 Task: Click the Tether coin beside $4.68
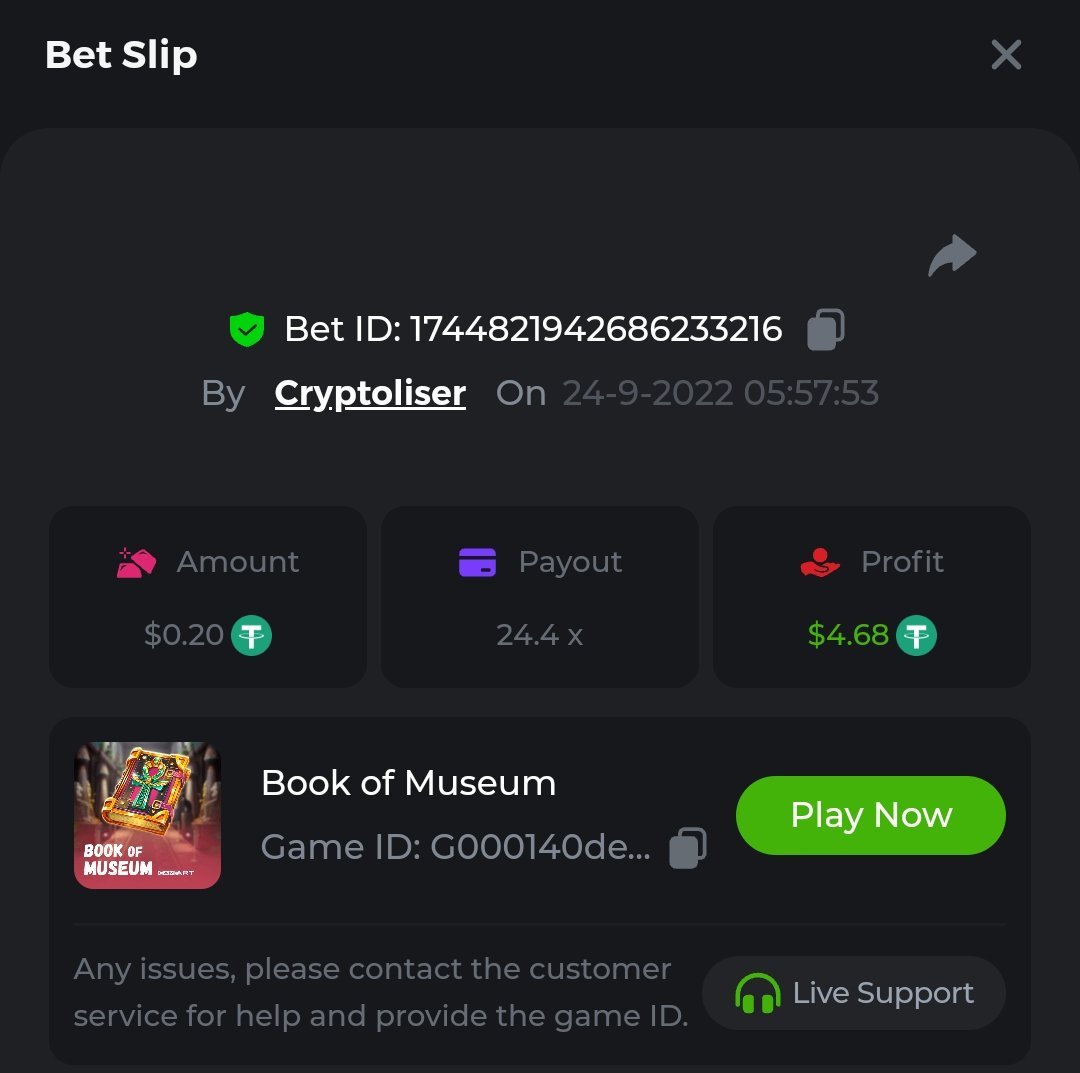(x=916, y=635)
